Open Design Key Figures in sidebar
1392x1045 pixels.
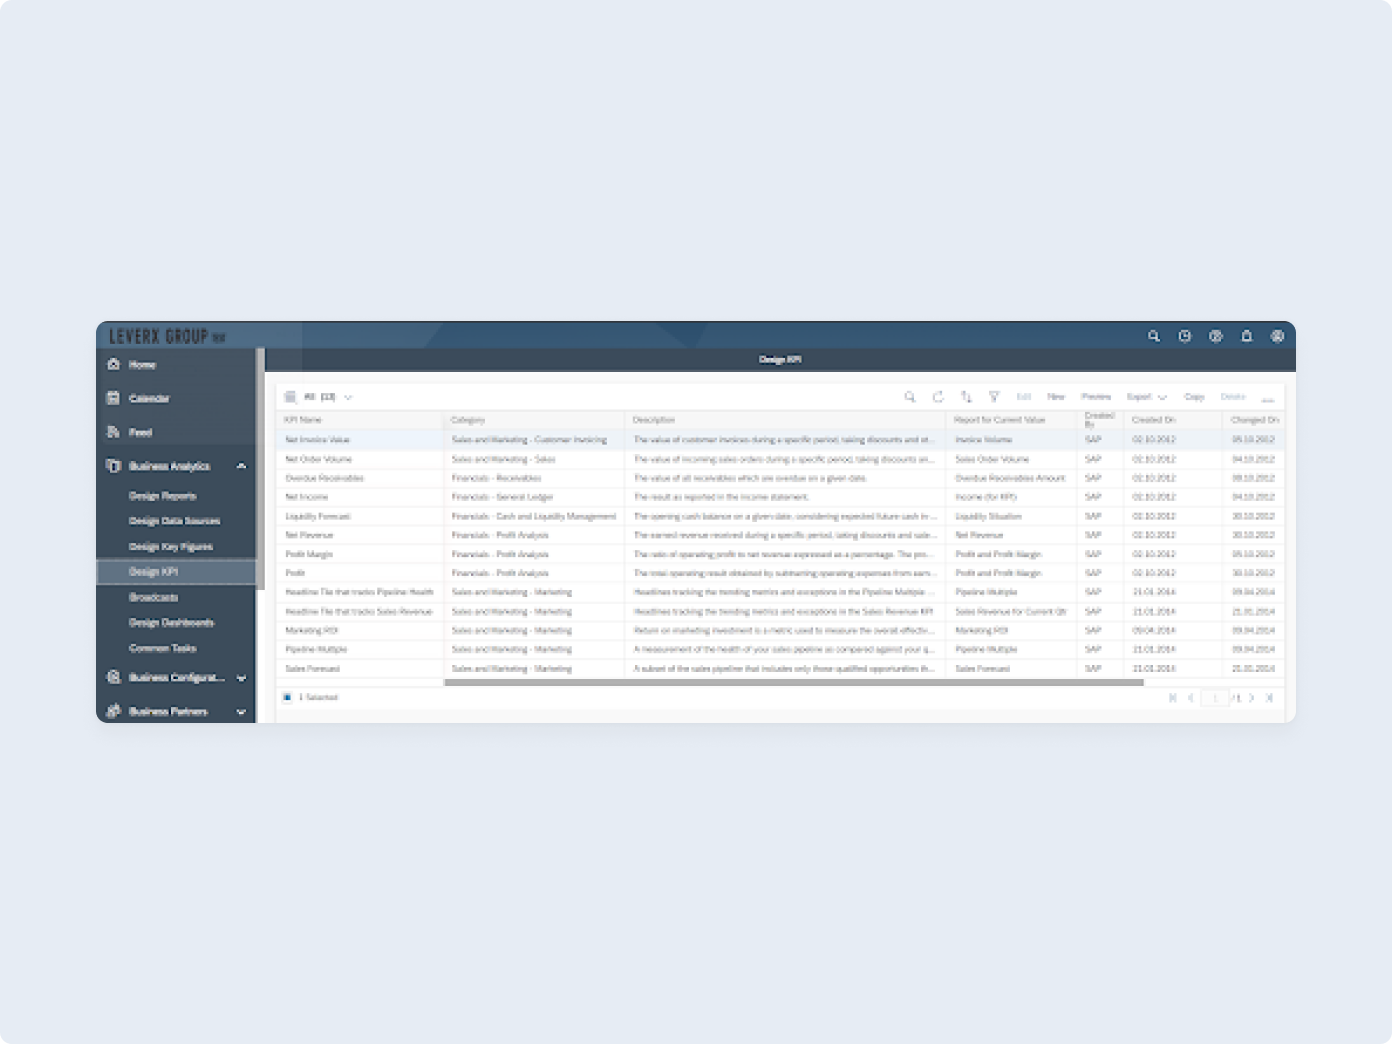click(171, 547)
